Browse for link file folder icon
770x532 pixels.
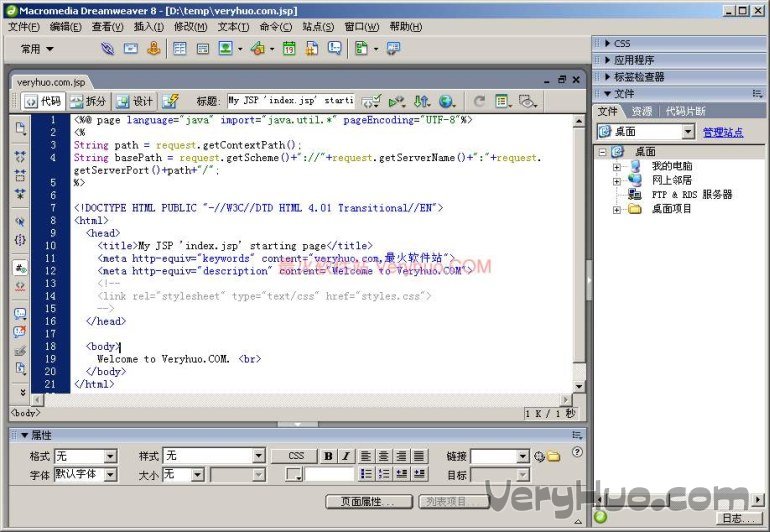pyautogui.click(x=553, y=456)
